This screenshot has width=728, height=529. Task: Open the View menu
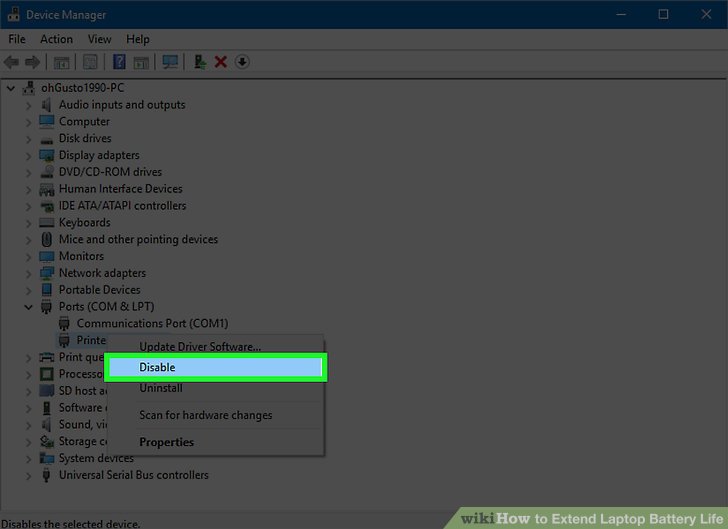coord(99,39)
